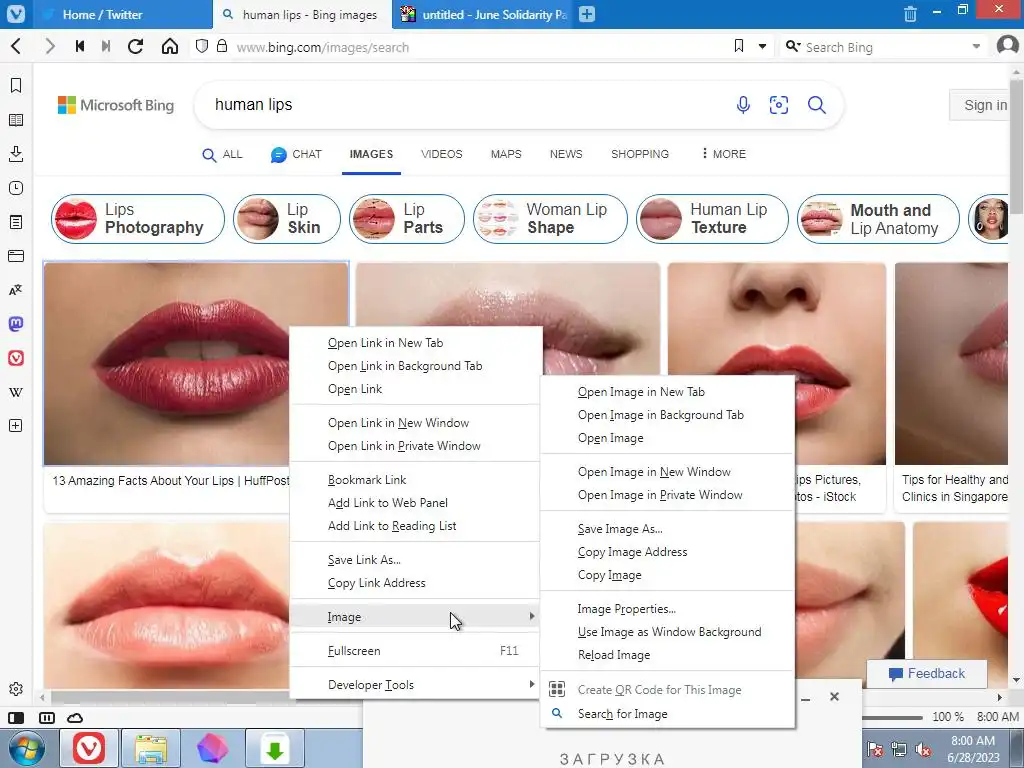
Task: Select the VIDEOS search tab
Action: [441, 154]
